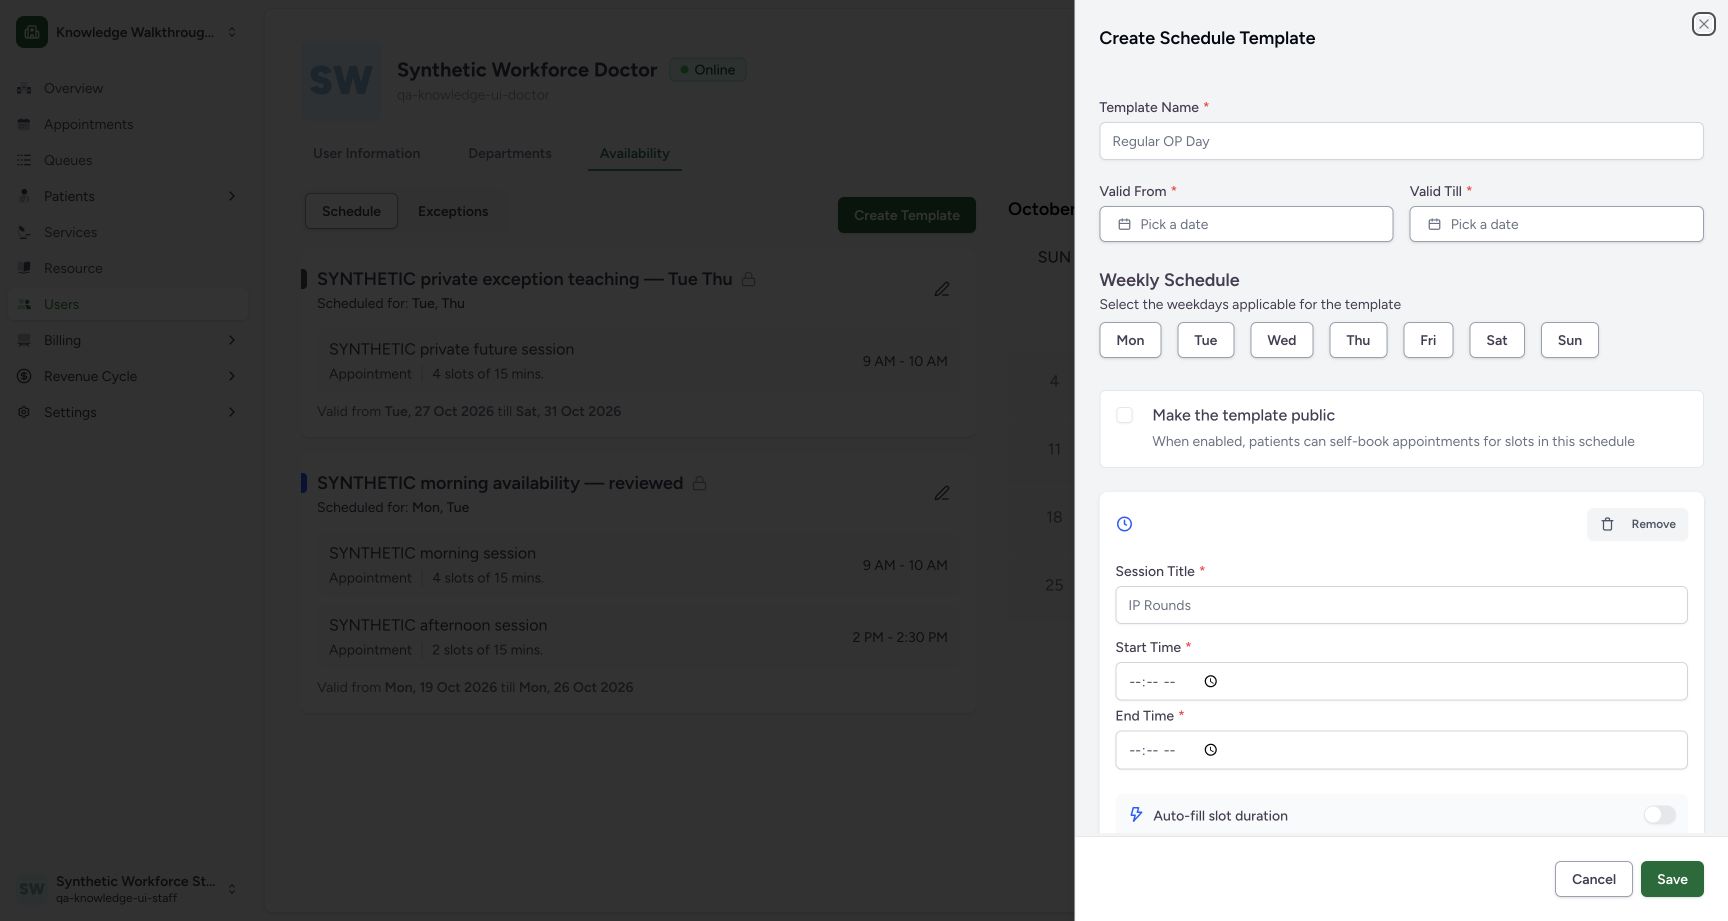Image resolution: width=1728 pixels, height=921 pixels.
Task: Edit the morning availability template pencil
Action: click(942, 493)
